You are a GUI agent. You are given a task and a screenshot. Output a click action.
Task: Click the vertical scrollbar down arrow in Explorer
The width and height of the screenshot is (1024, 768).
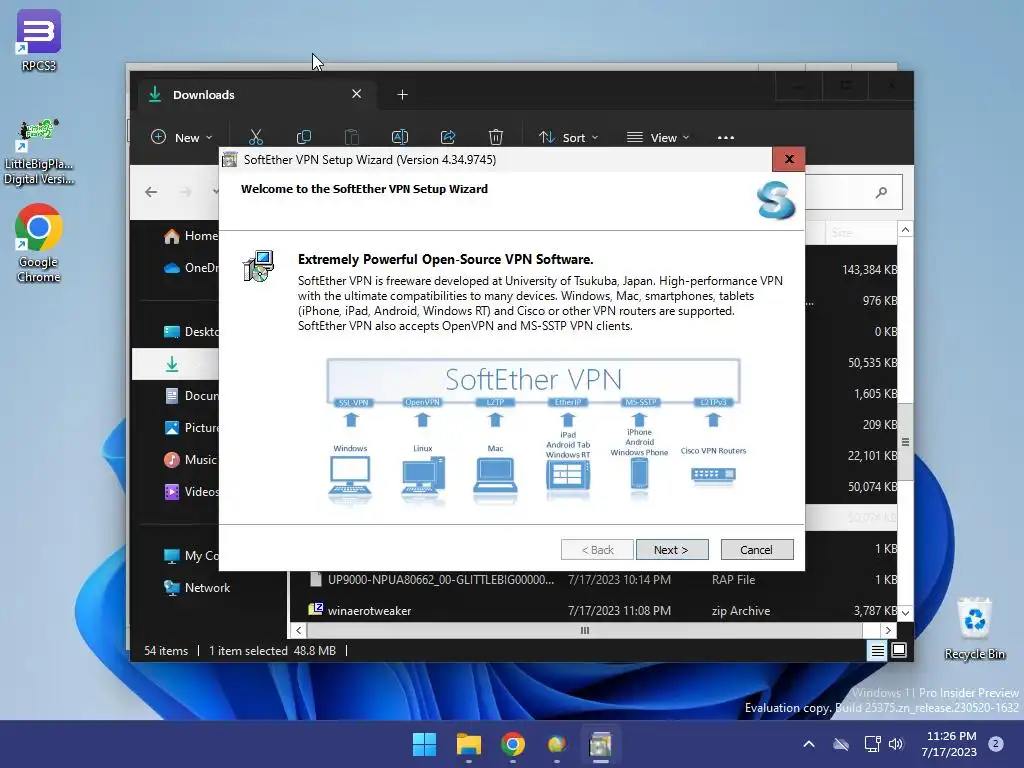tap(905, 613)
